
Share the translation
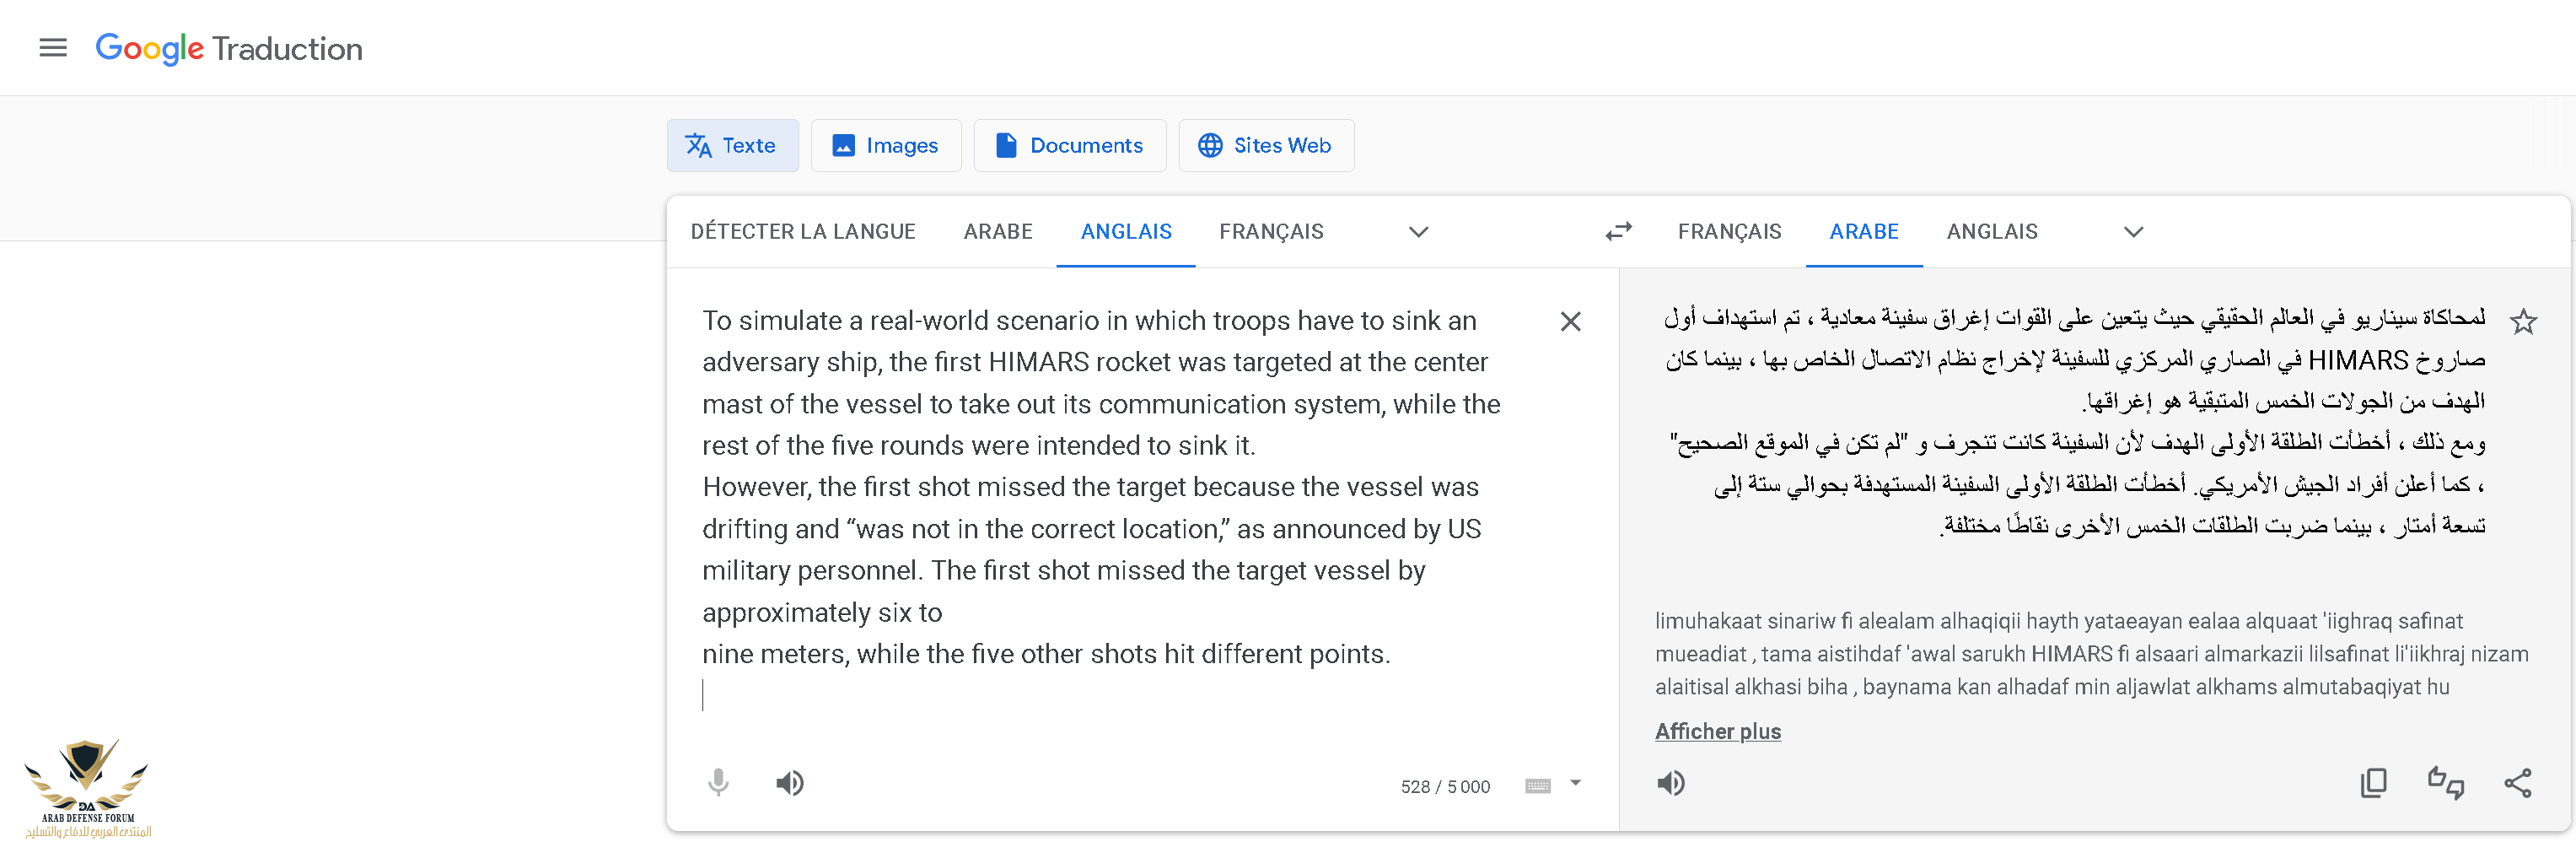(2517, 783)
